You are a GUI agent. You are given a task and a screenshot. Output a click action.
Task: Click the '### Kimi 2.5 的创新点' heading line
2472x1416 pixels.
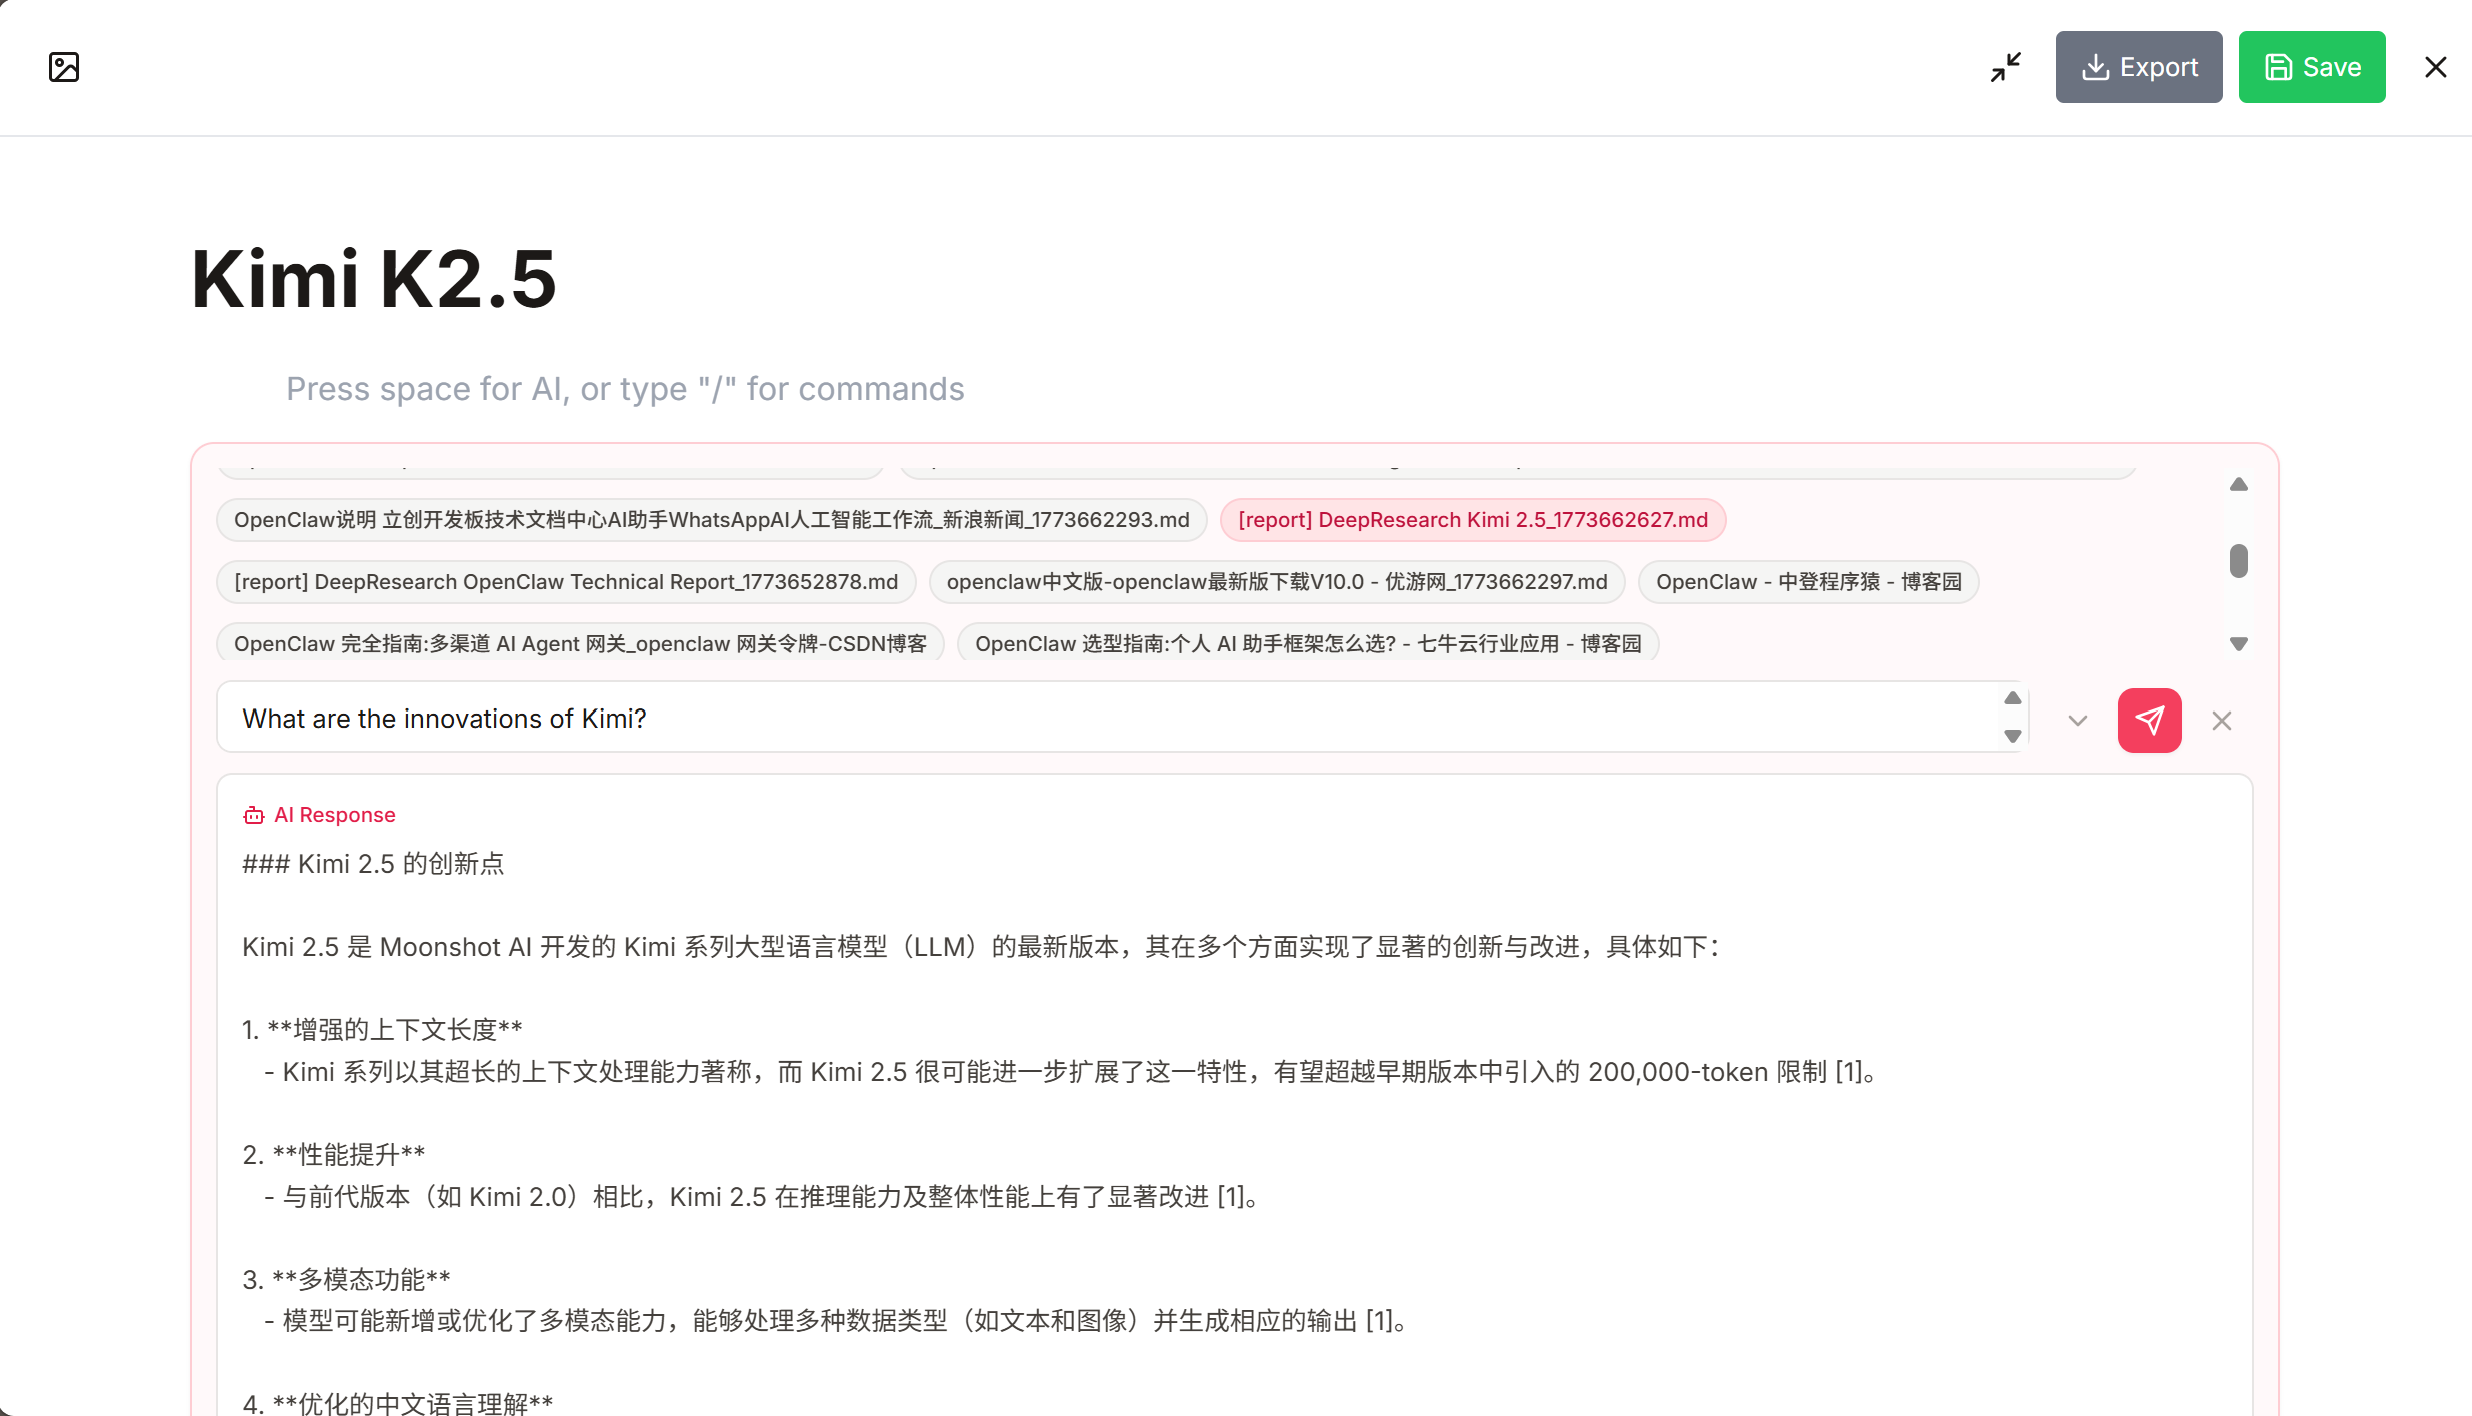coord(373,864)
